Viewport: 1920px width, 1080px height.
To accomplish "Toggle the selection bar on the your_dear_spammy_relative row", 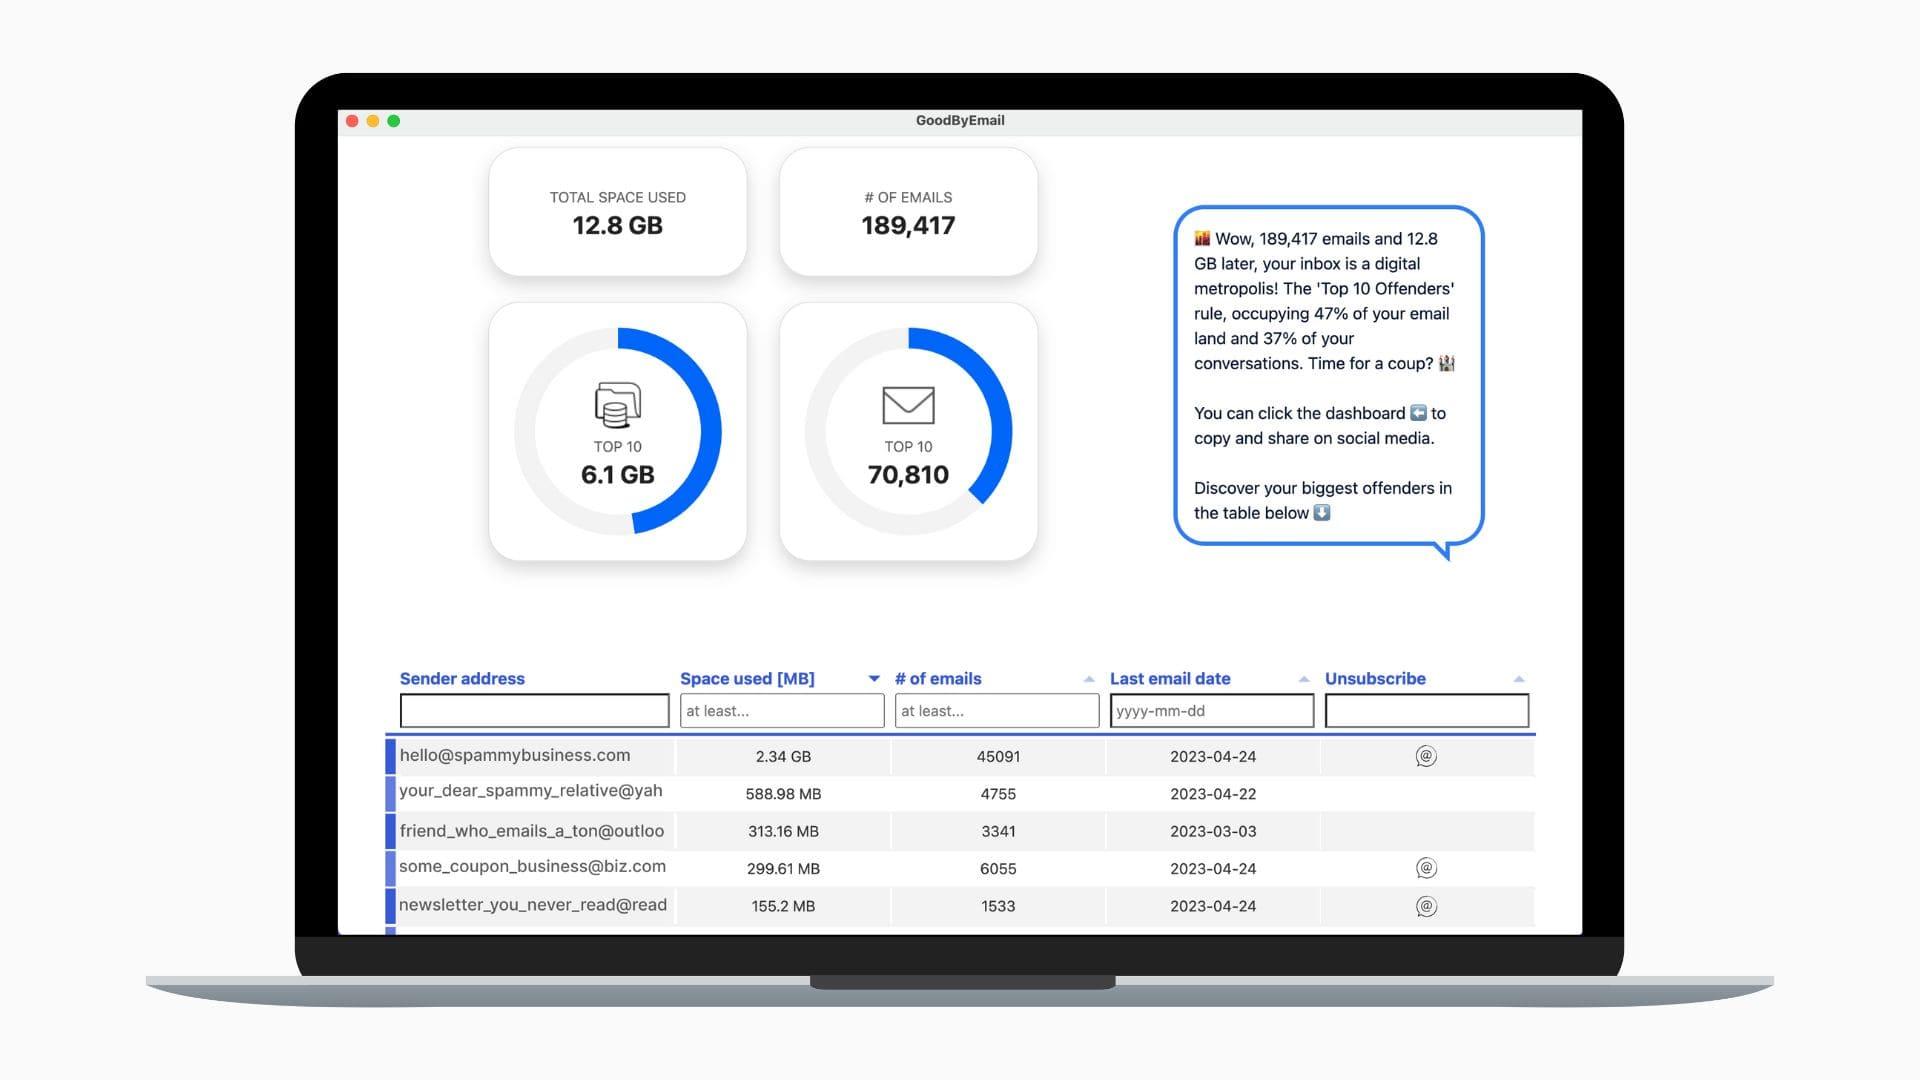I will [389, 793].
